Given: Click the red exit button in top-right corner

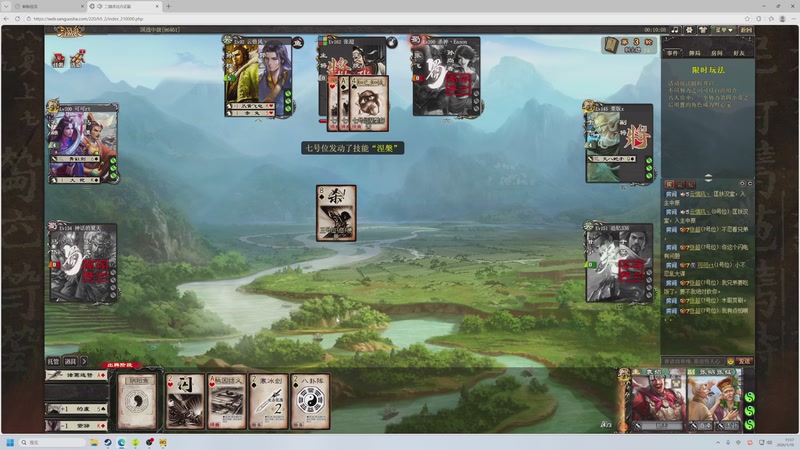Looking at the screenshot, I should click(x=746, y=30).
